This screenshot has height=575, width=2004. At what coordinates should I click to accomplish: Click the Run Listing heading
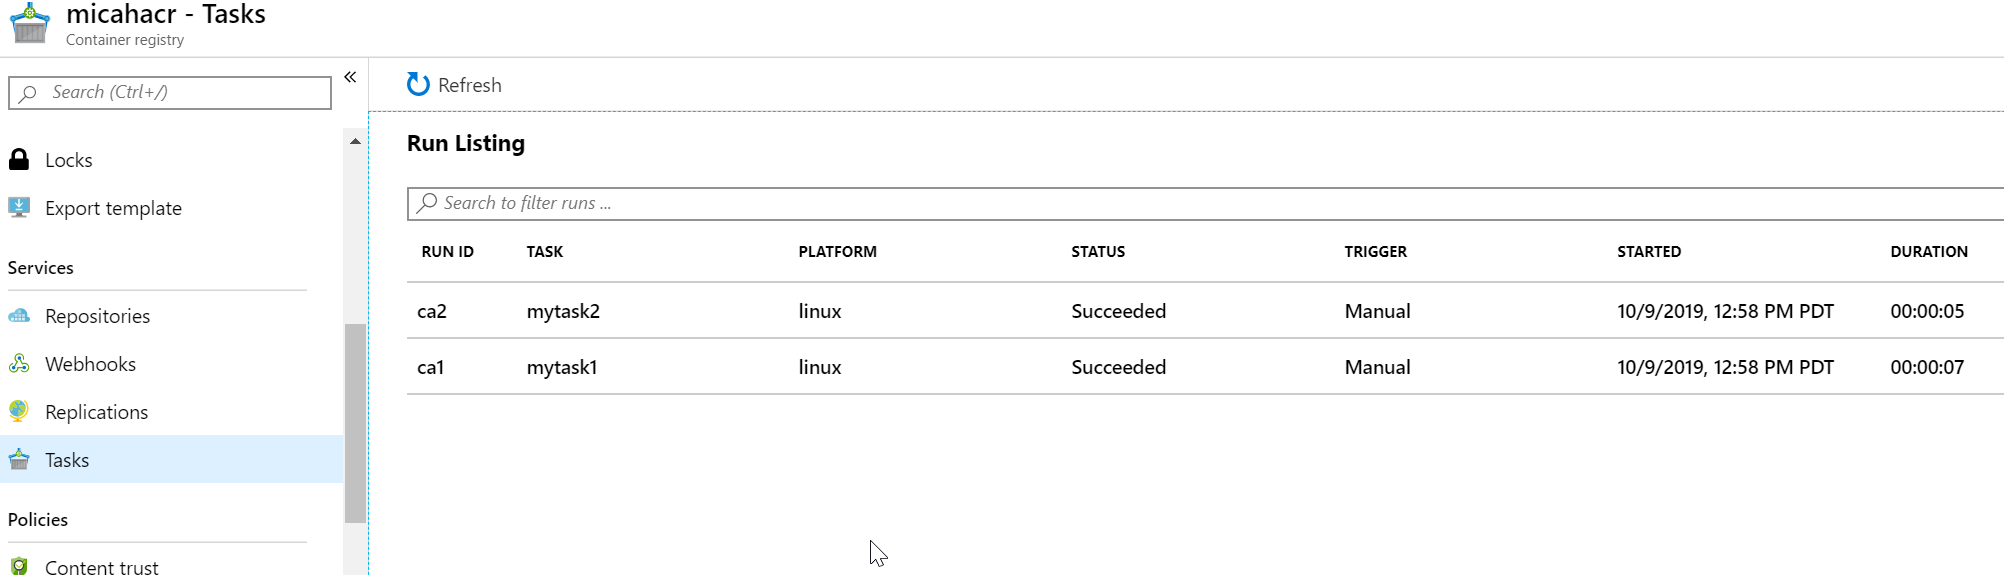466,144
